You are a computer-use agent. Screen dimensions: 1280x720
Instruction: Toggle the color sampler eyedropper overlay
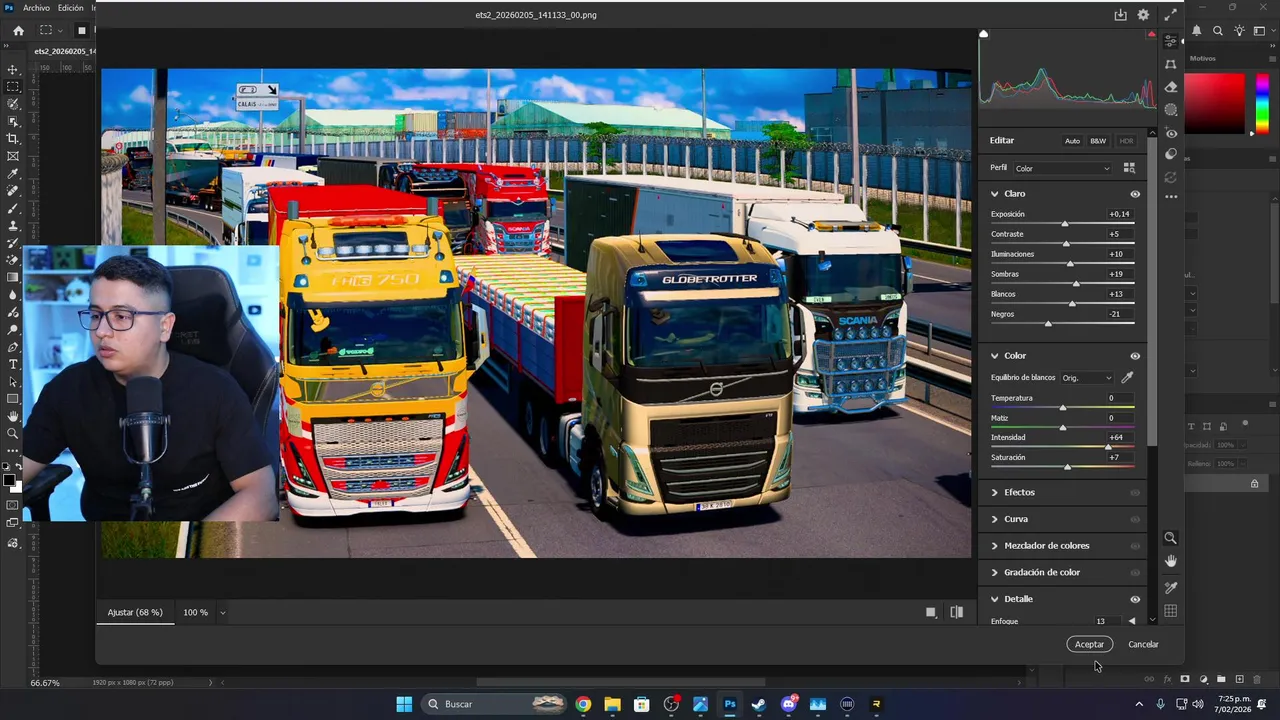(1171, 588)
